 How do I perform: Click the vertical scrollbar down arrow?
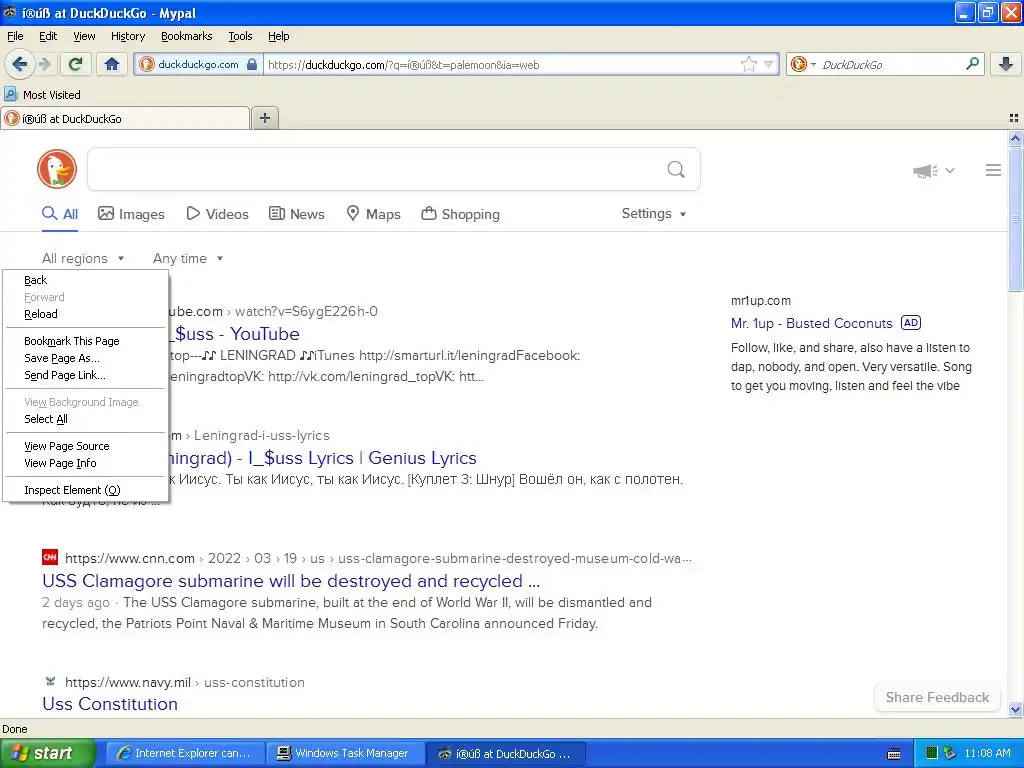pos(1015,710)
